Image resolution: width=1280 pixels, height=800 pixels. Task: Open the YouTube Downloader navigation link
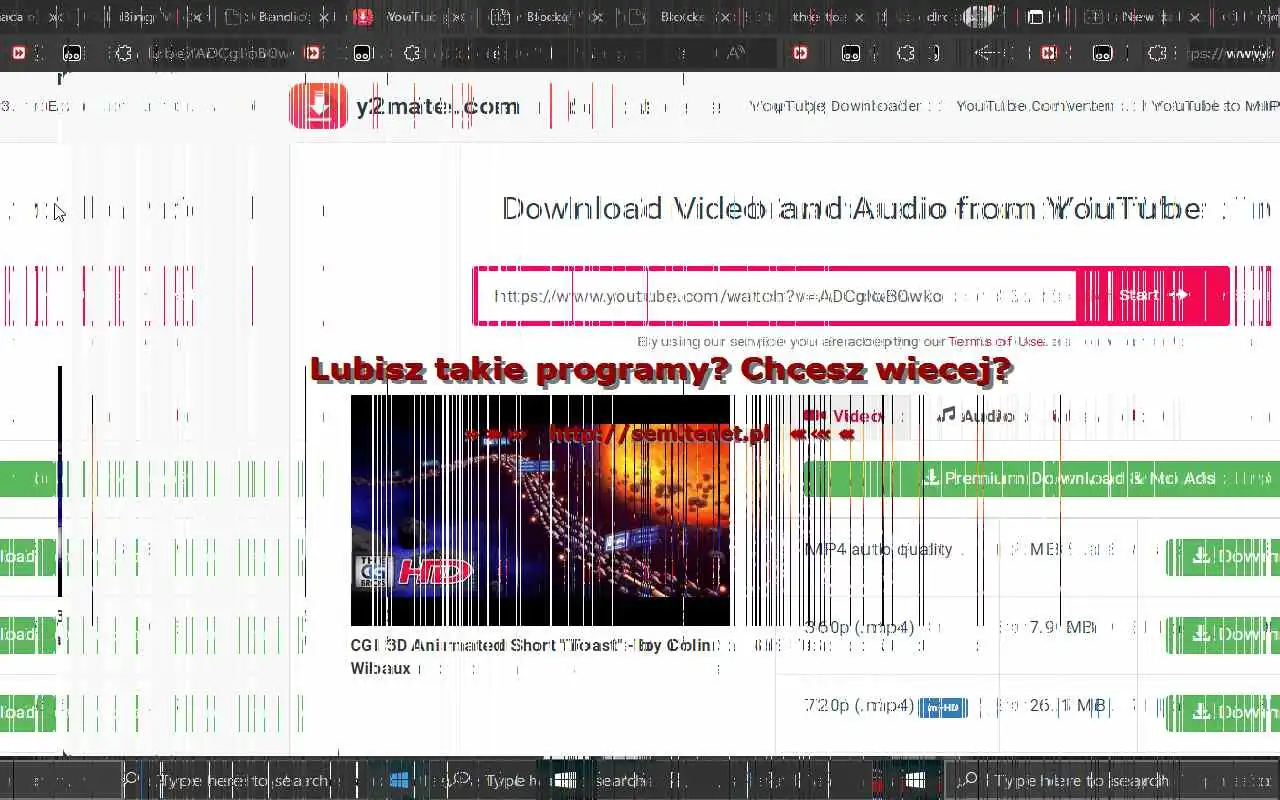click(836, 106)
